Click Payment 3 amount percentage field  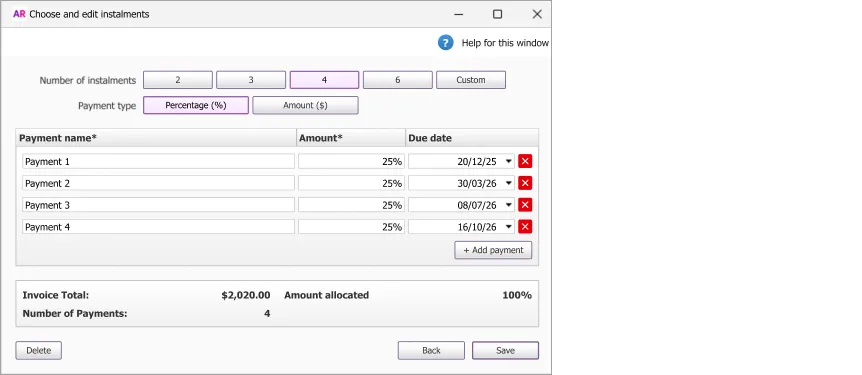(x=351, y=205)
